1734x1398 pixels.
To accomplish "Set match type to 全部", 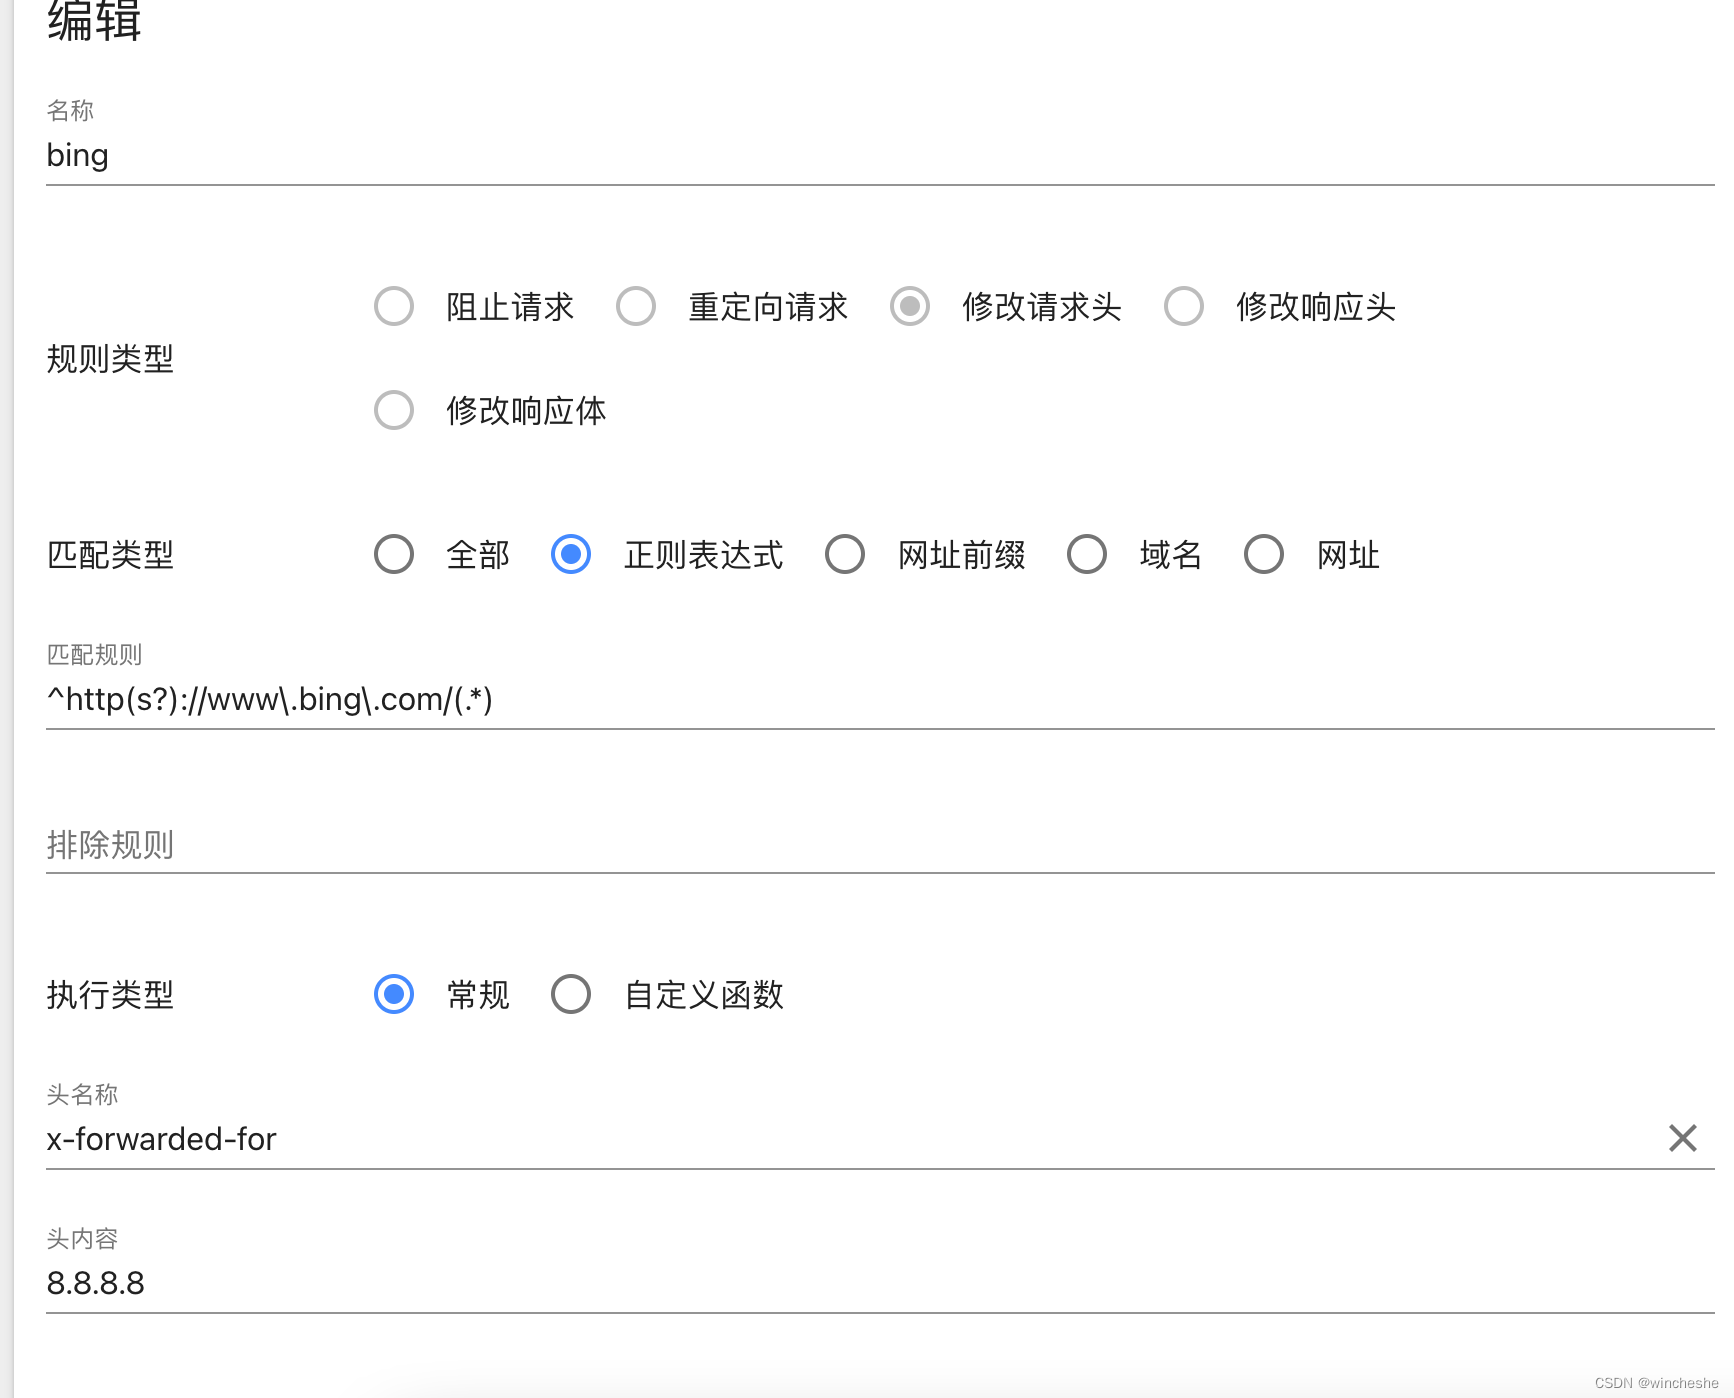I will (394, 554).
